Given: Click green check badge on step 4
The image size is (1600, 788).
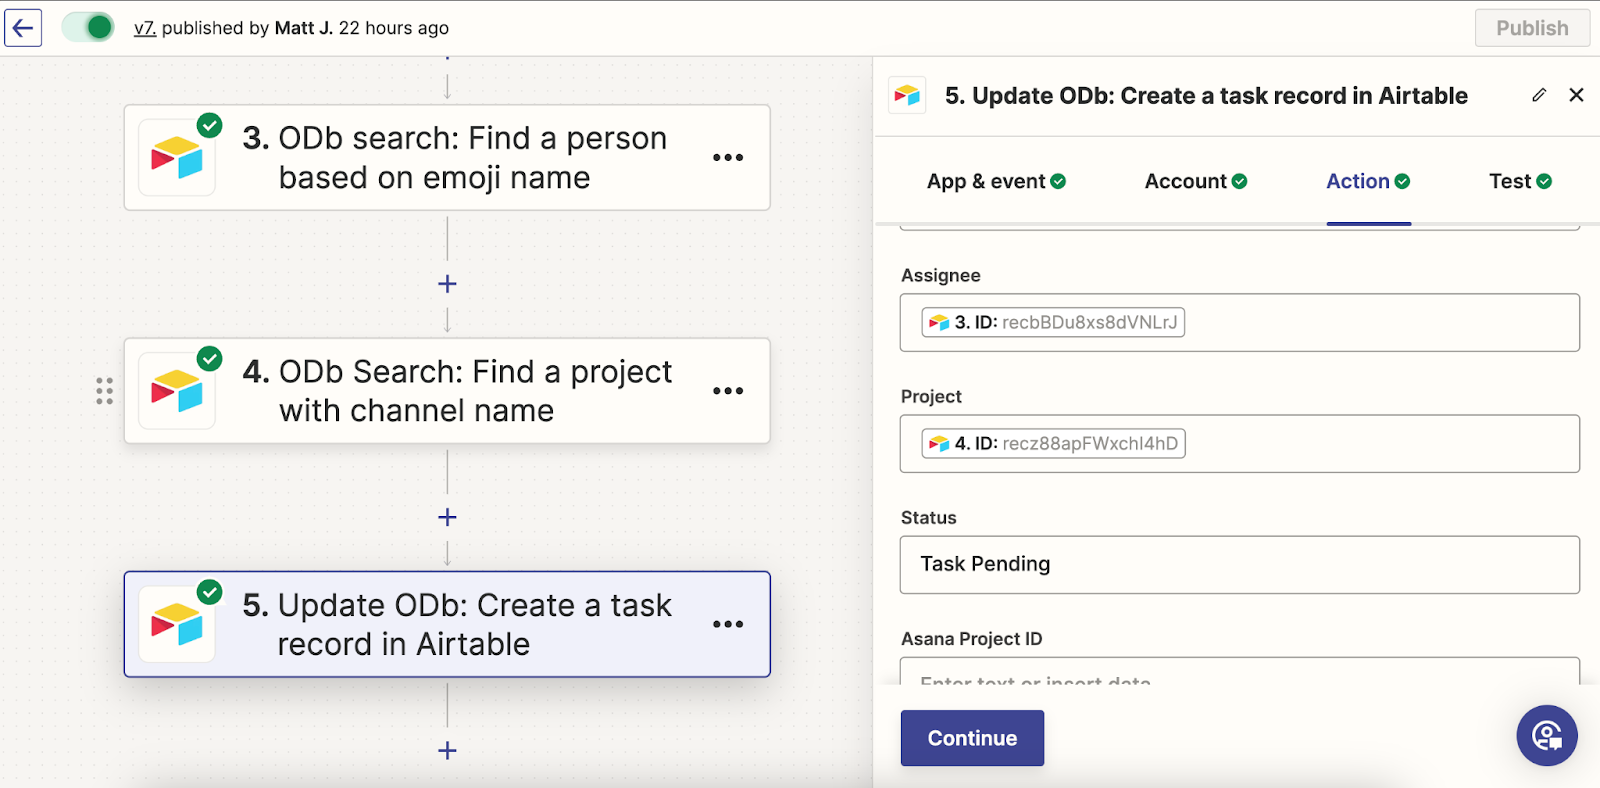Looking at the screenshot, I should point(209,358).
